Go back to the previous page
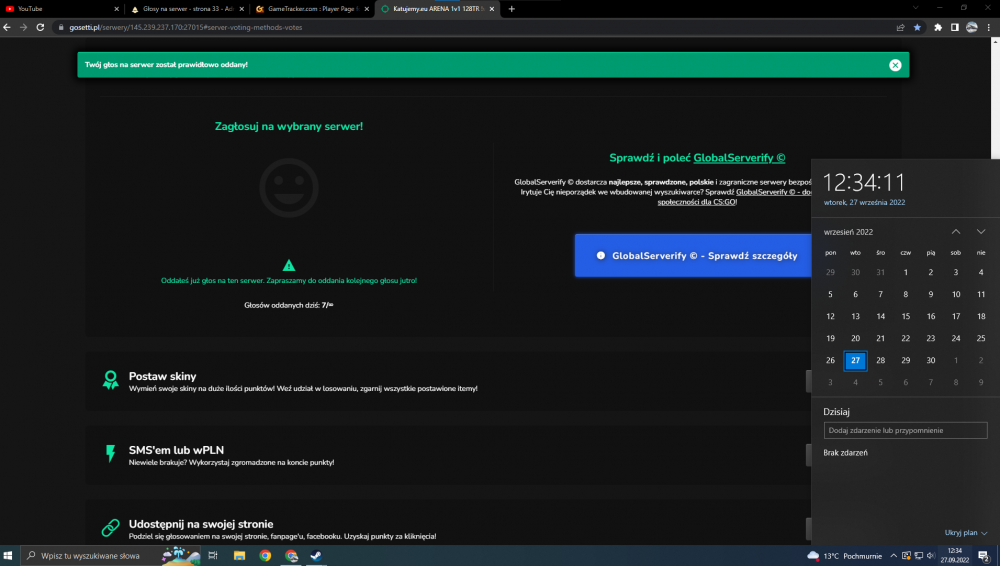 (7, 27)
